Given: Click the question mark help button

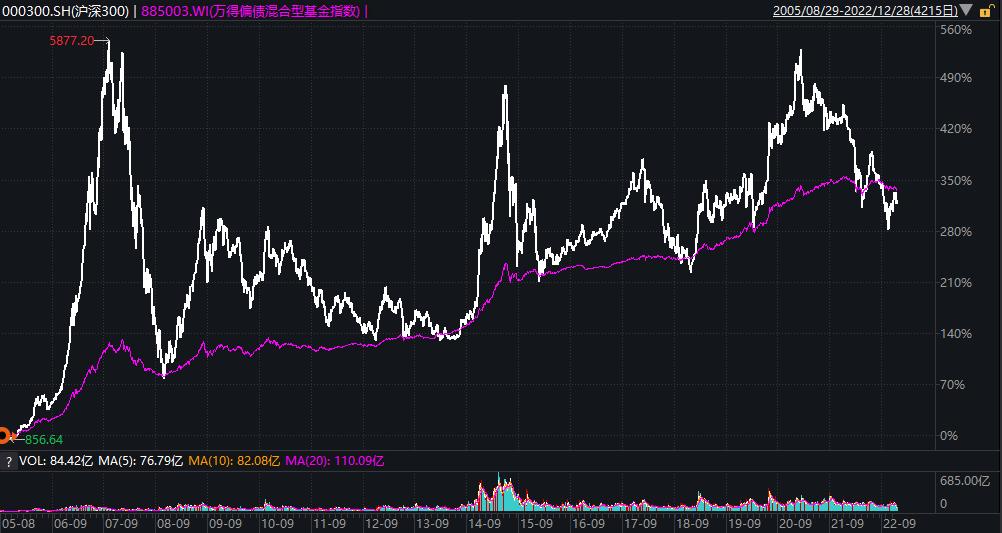Looking at the screenshot, I should (8, 461).
